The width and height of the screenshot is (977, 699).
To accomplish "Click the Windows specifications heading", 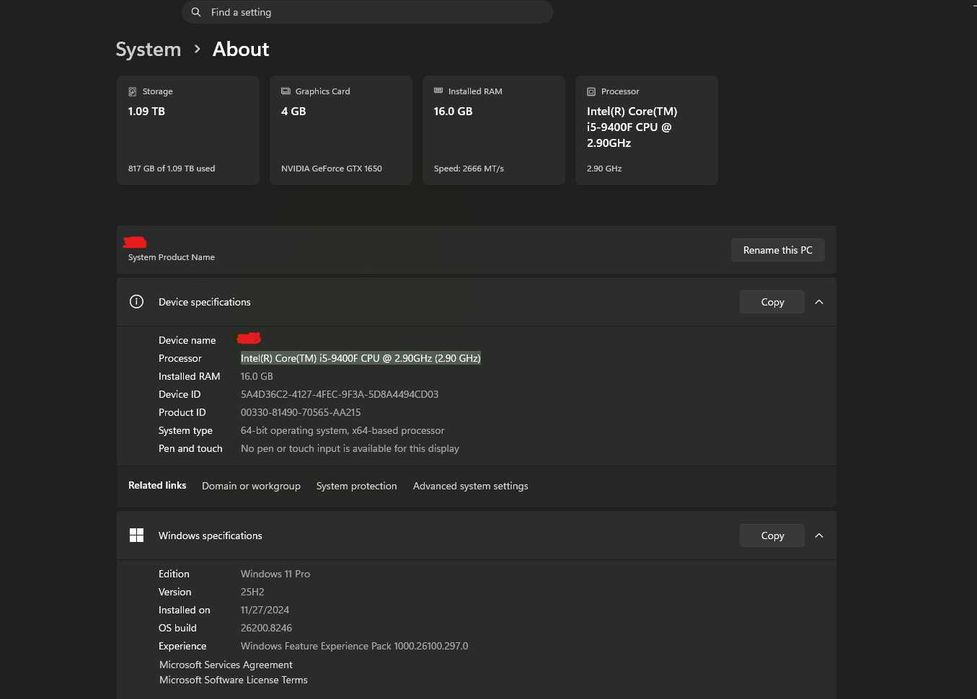I will 210,536.
